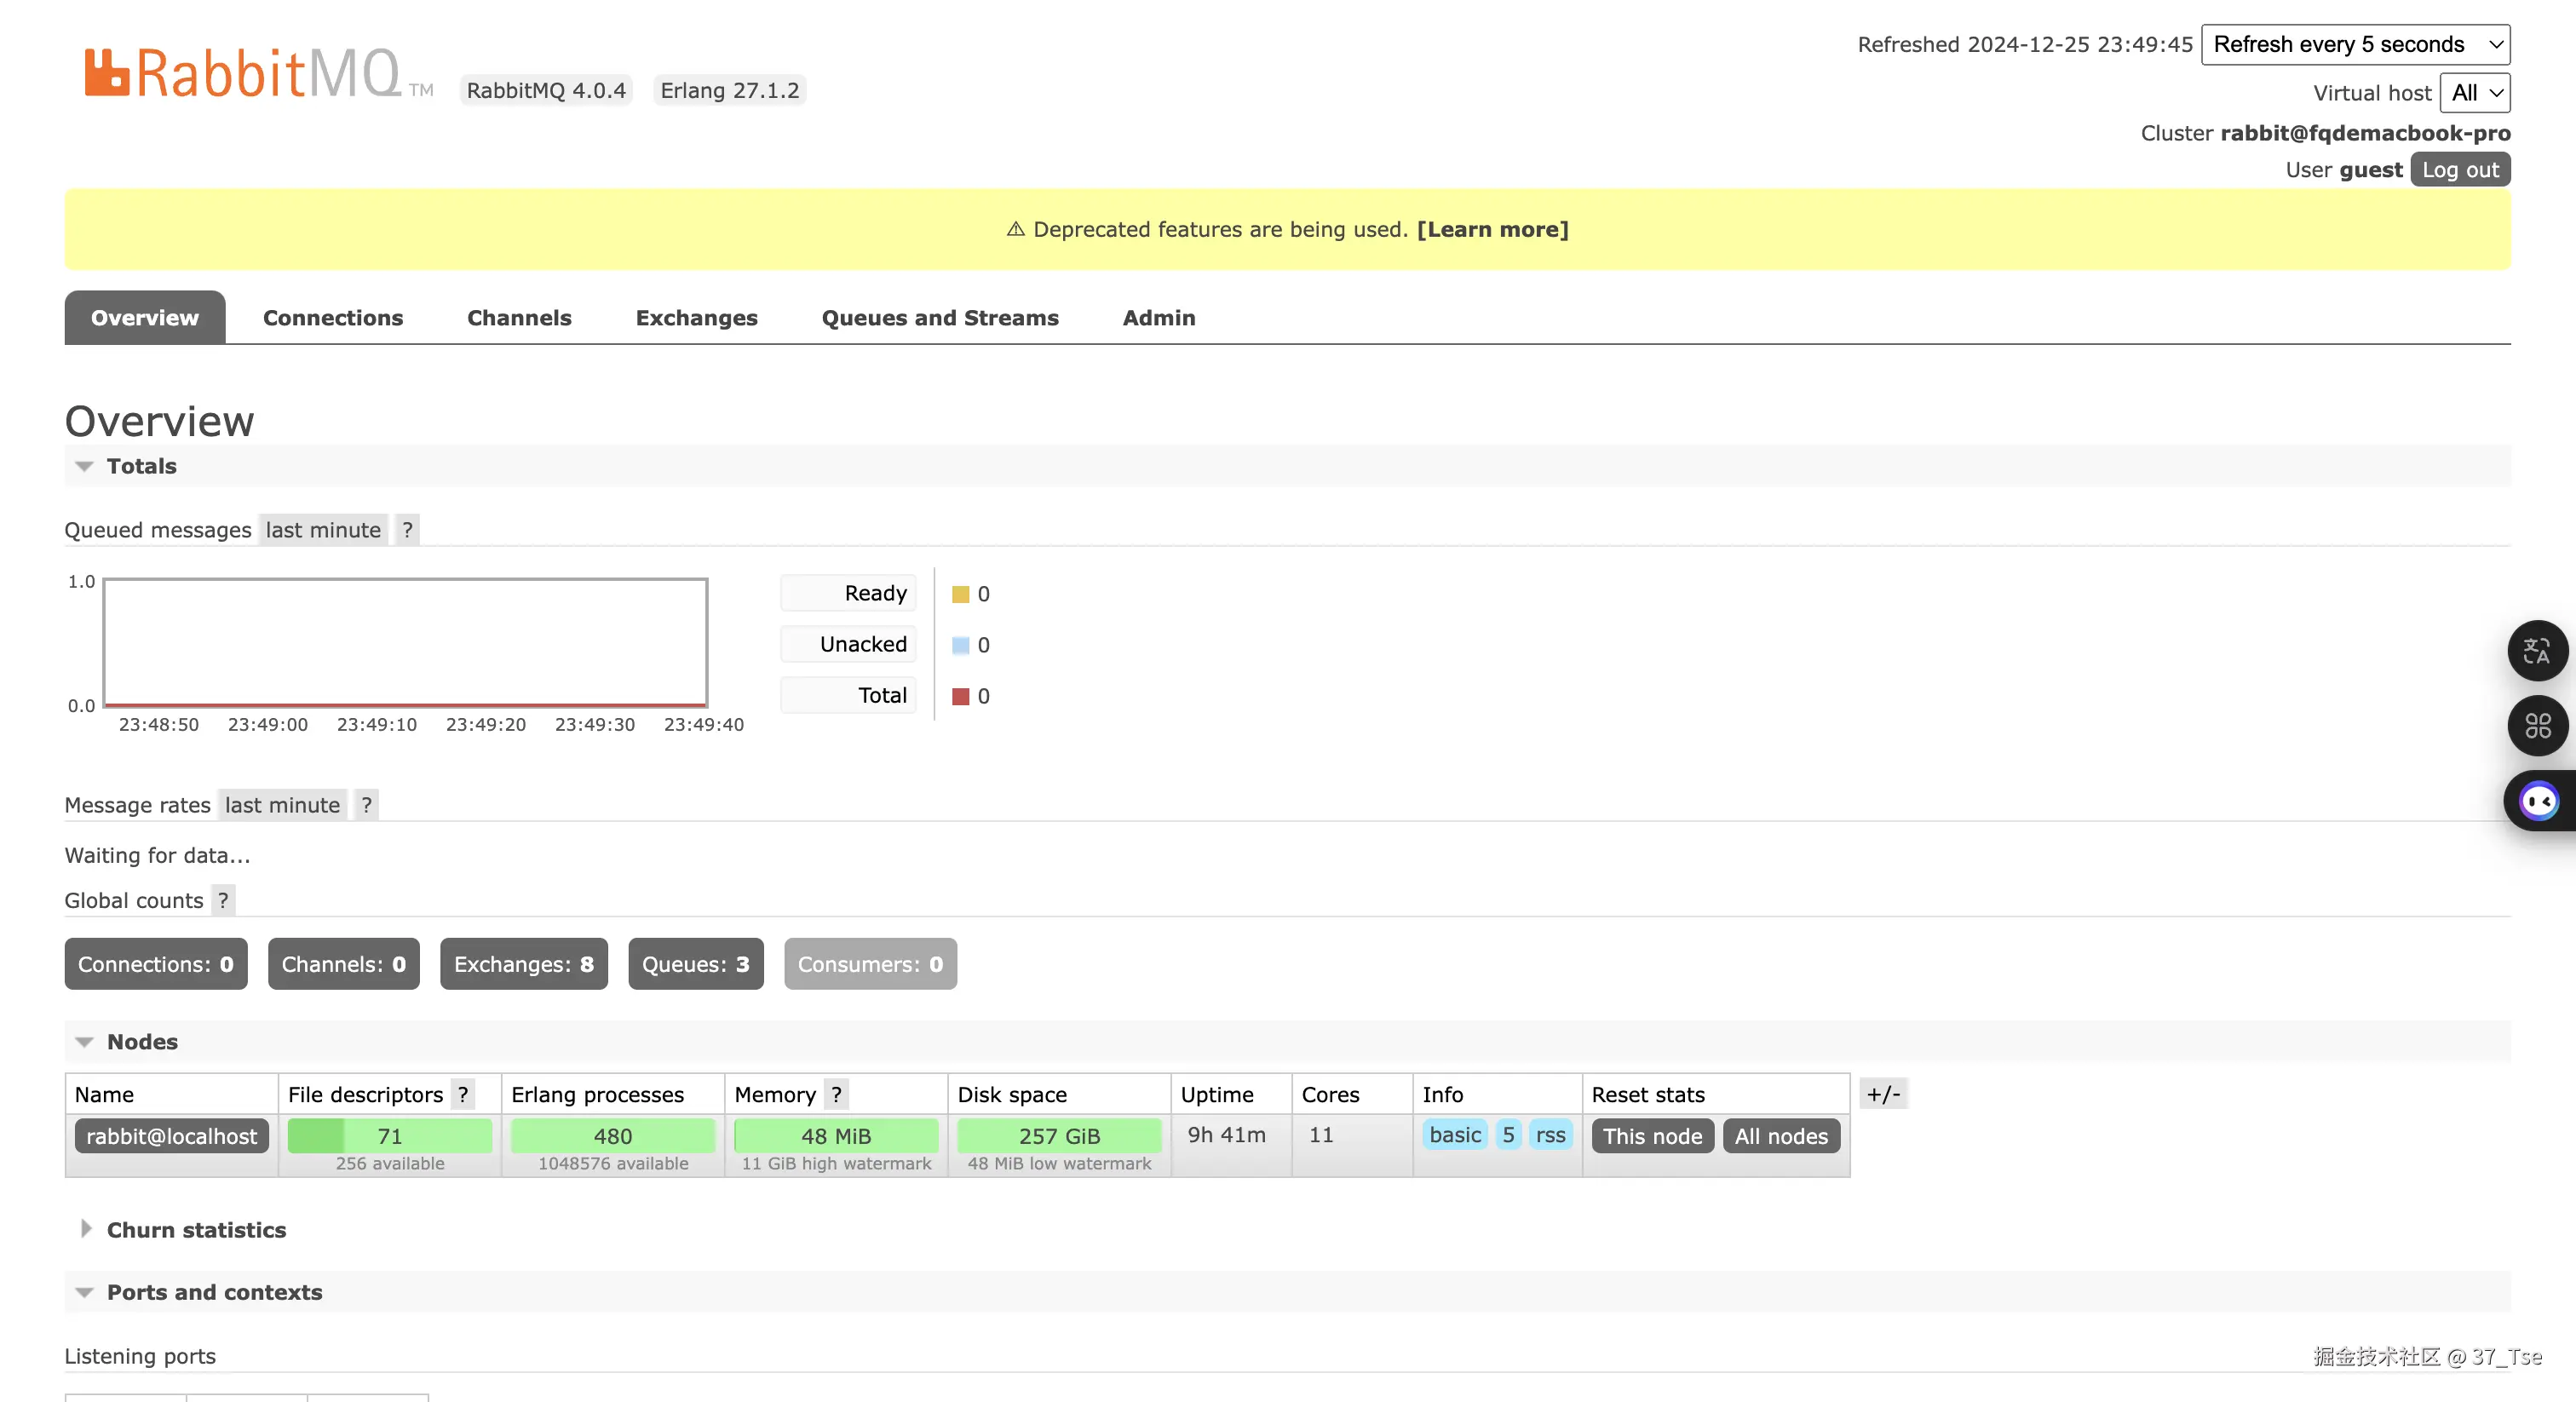Click the Message rates help question mark
The image size is (2576, 1402).
point(366,805)
